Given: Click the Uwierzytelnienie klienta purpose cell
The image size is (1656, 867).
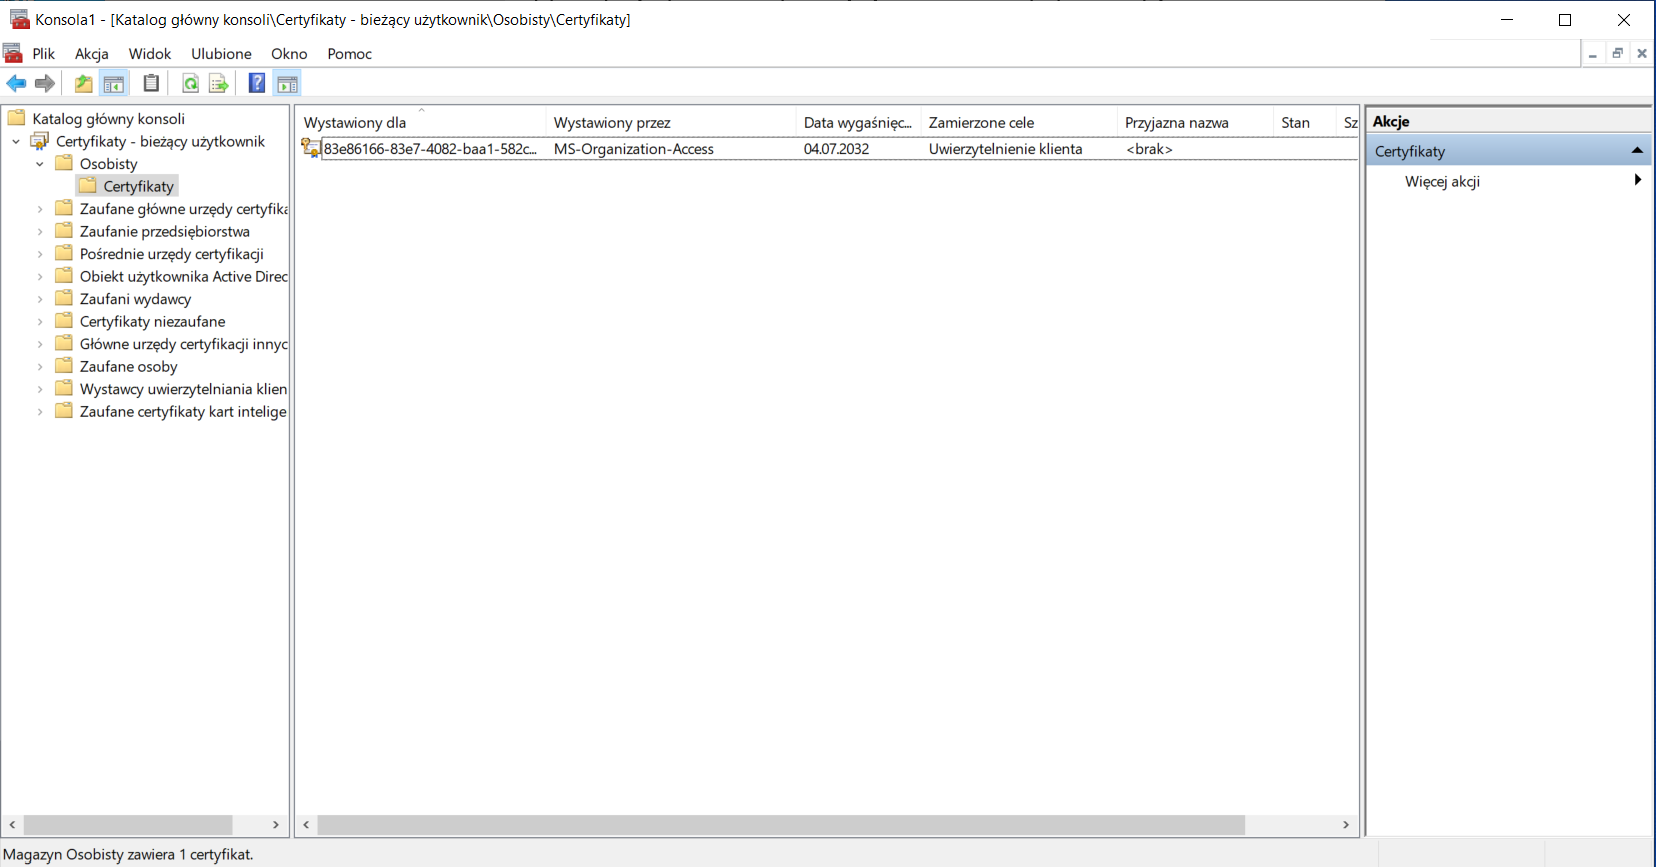Looking at the screenshot, I should [x=1005, y=149].
